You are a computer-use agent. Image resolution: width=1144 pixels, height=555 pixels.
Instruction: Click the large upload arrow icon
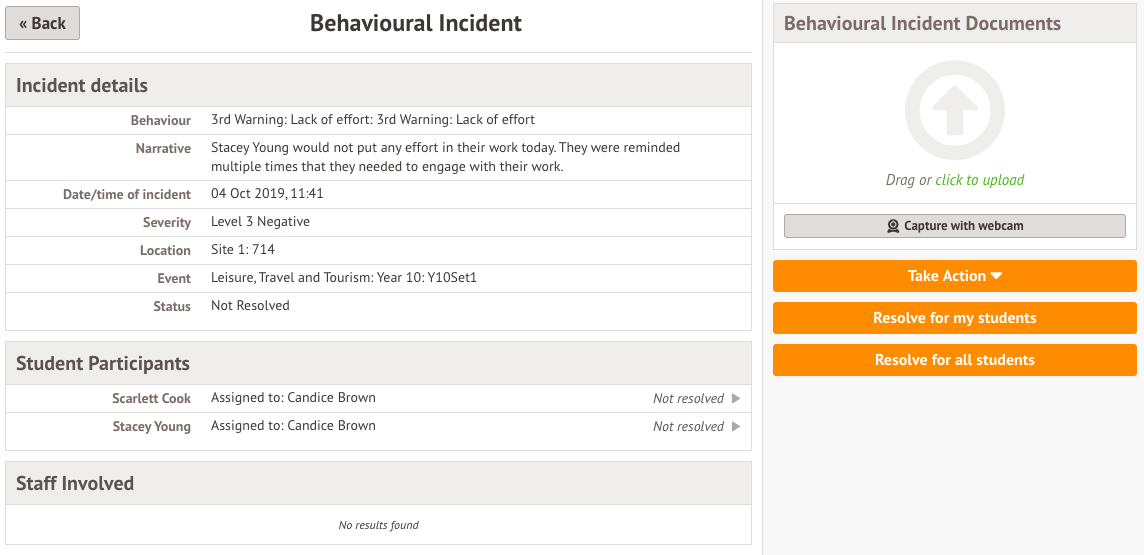click(954, 111)
